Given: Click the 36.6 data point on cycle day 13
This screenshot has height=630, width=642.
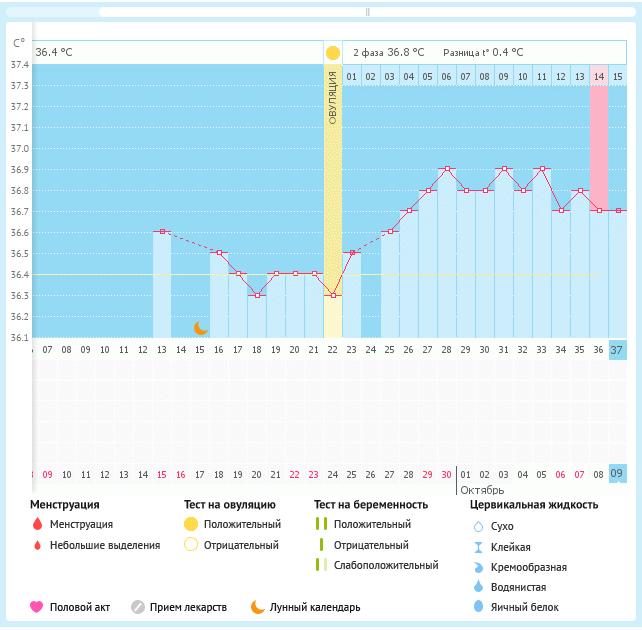Looking at the screenshot, I should (x=162, y=231).
